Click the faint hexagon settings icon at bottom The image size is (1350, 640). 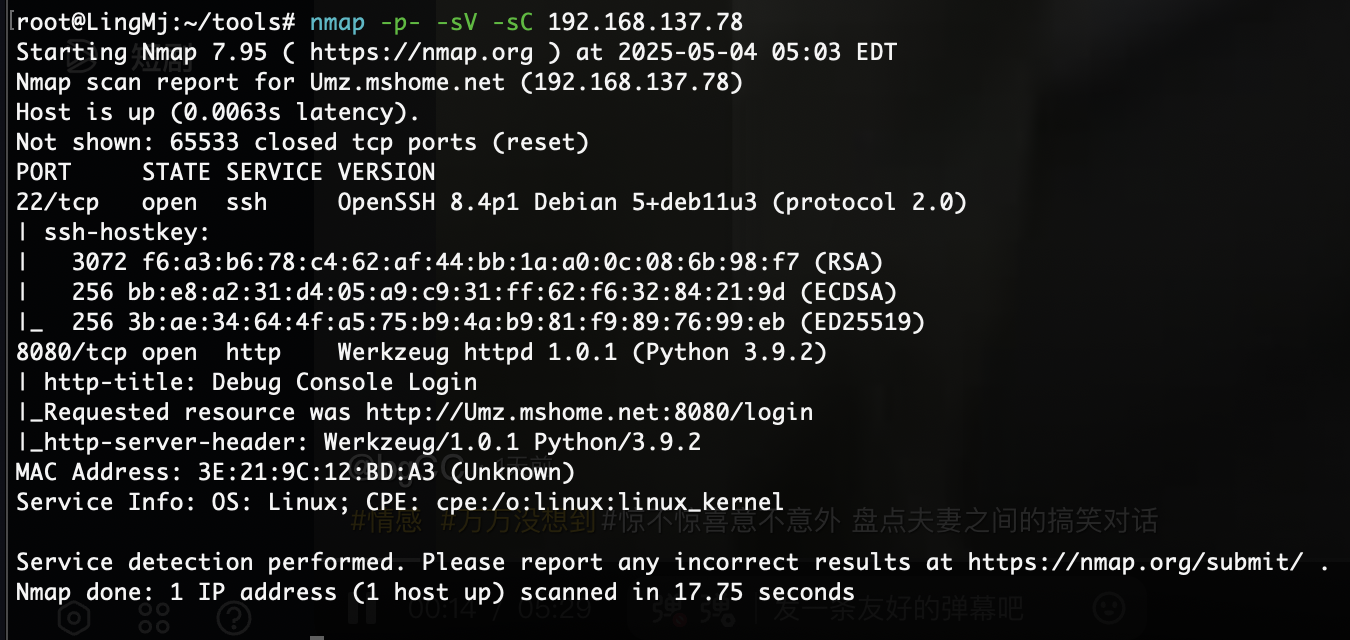(74, 617)
